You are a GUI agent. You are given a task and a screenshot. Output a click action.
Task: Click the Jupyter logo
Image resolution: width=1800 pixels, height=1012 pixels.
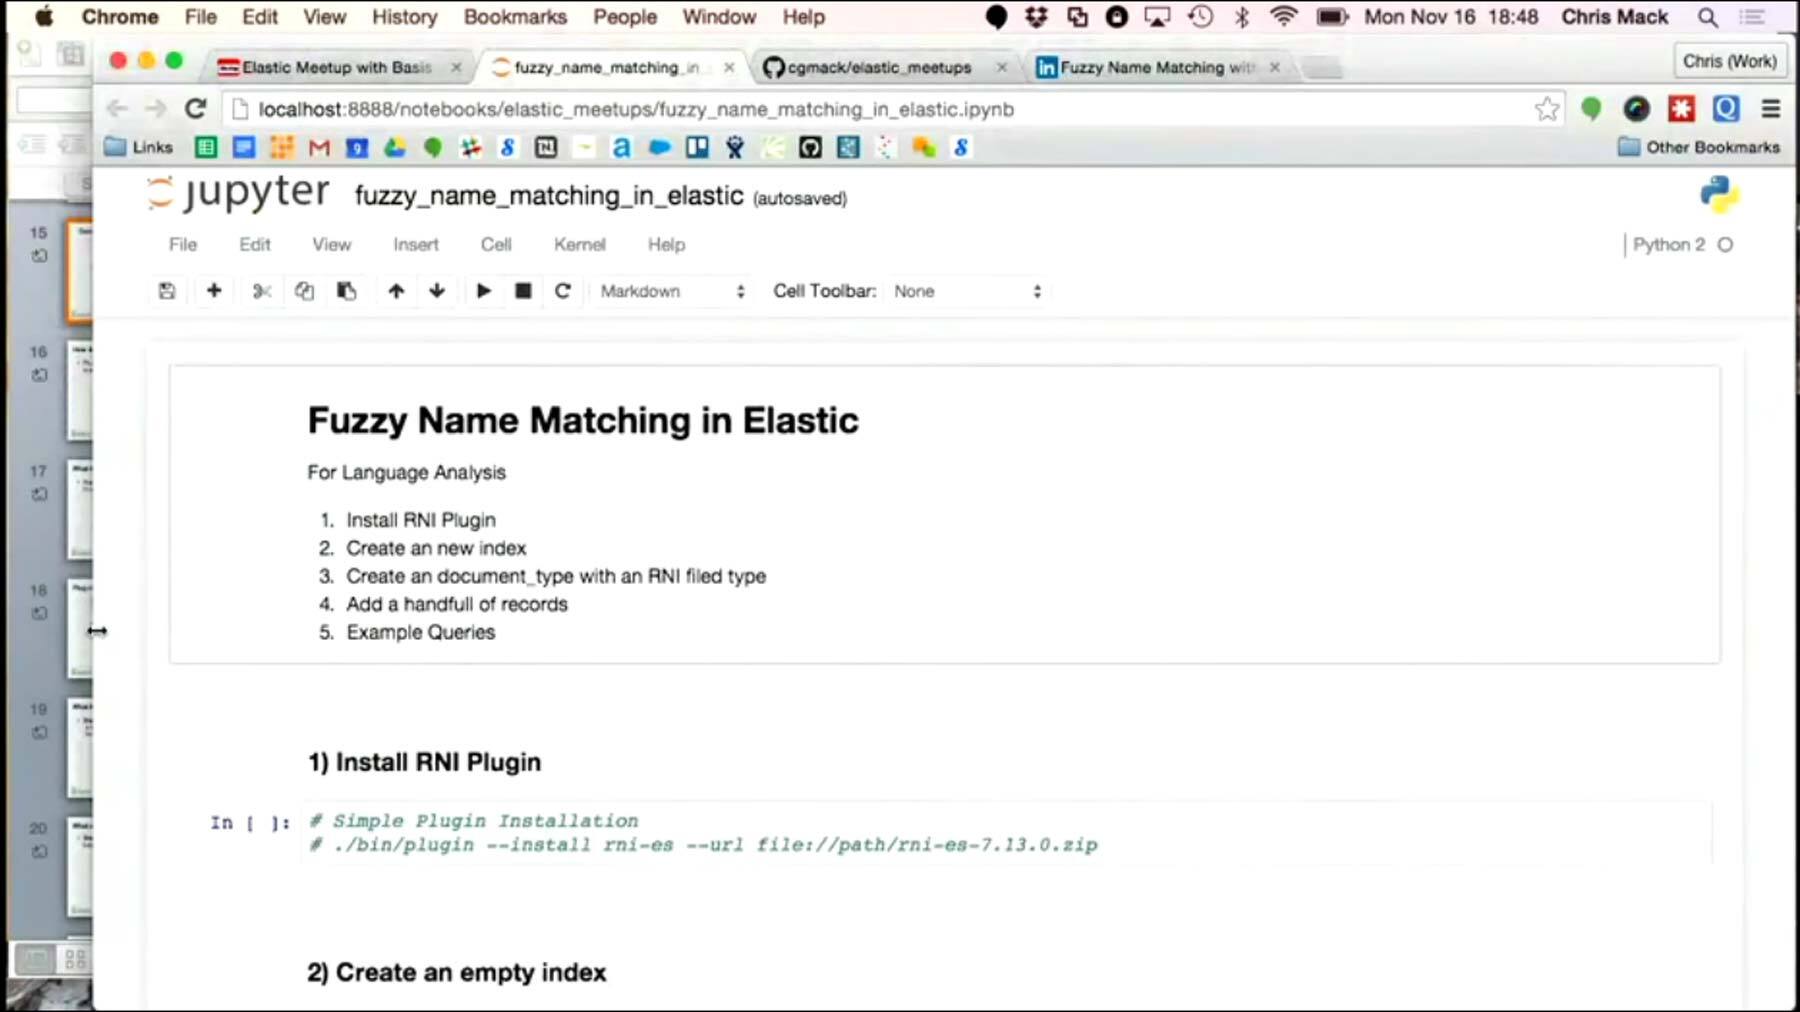(x=238, y=192)
